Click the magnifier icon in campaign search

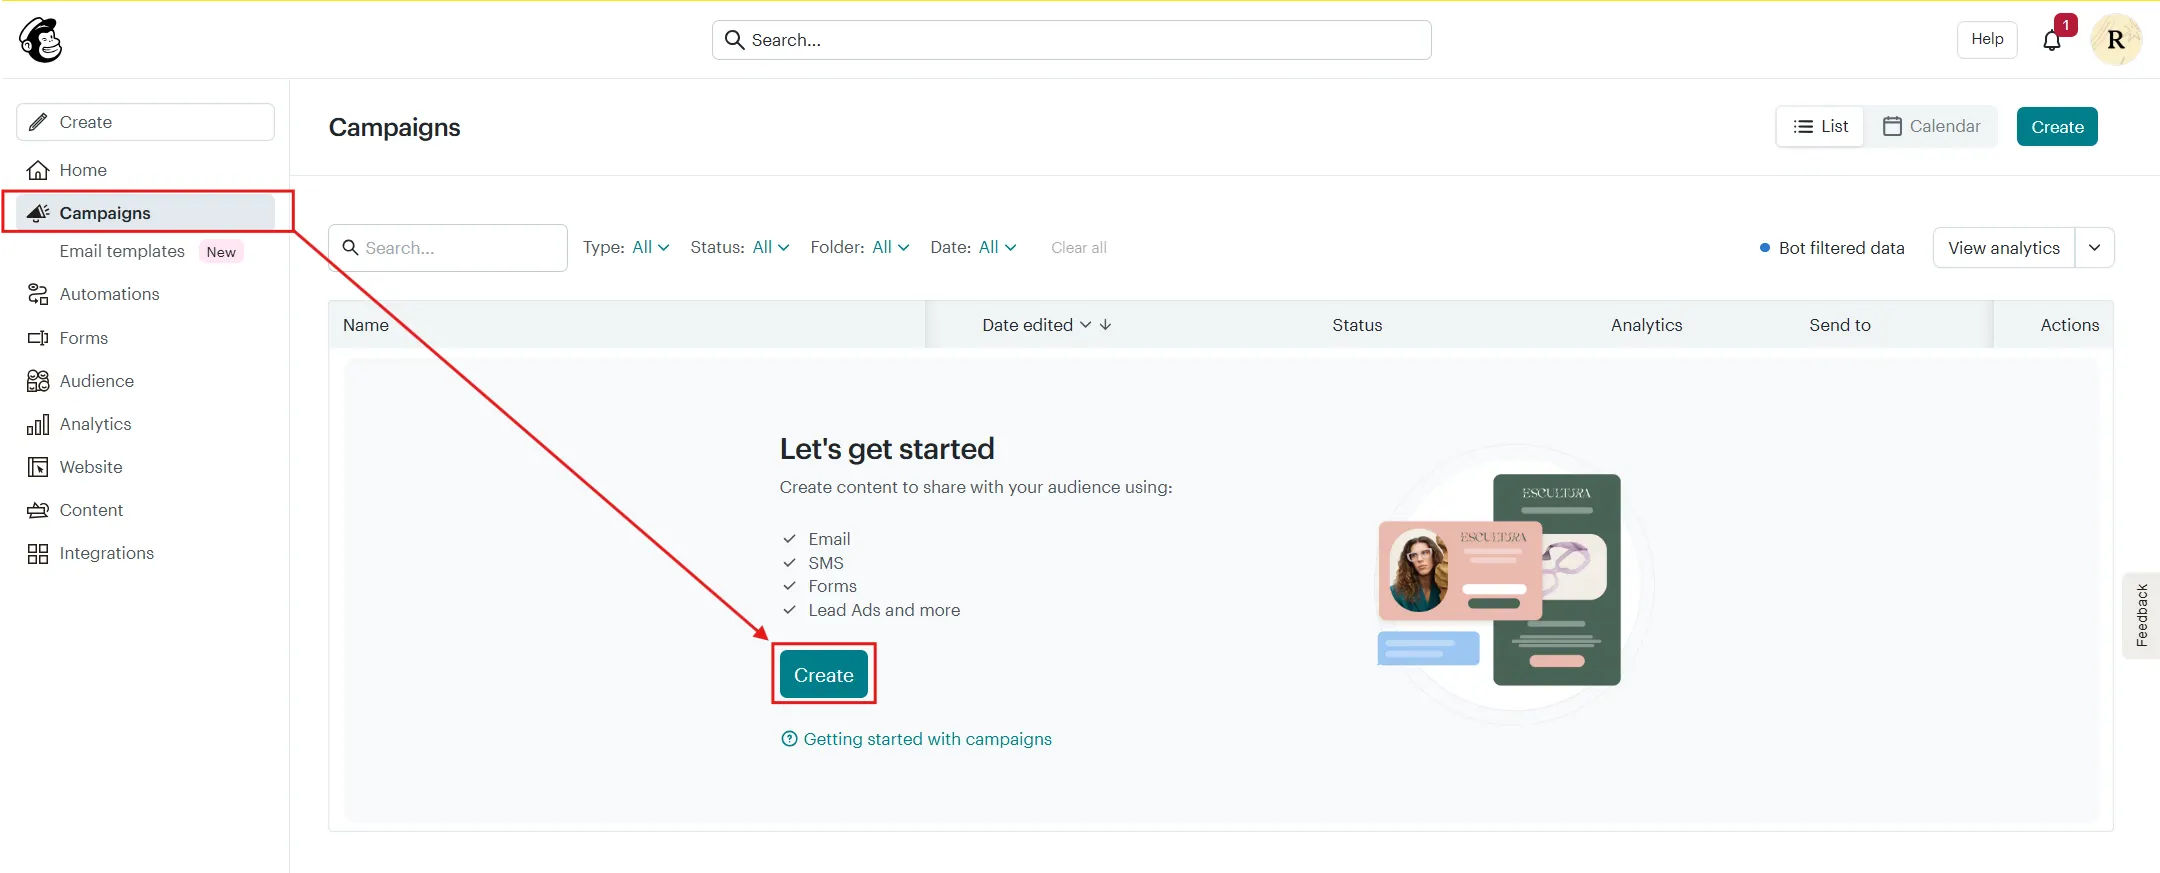(350, 247)
